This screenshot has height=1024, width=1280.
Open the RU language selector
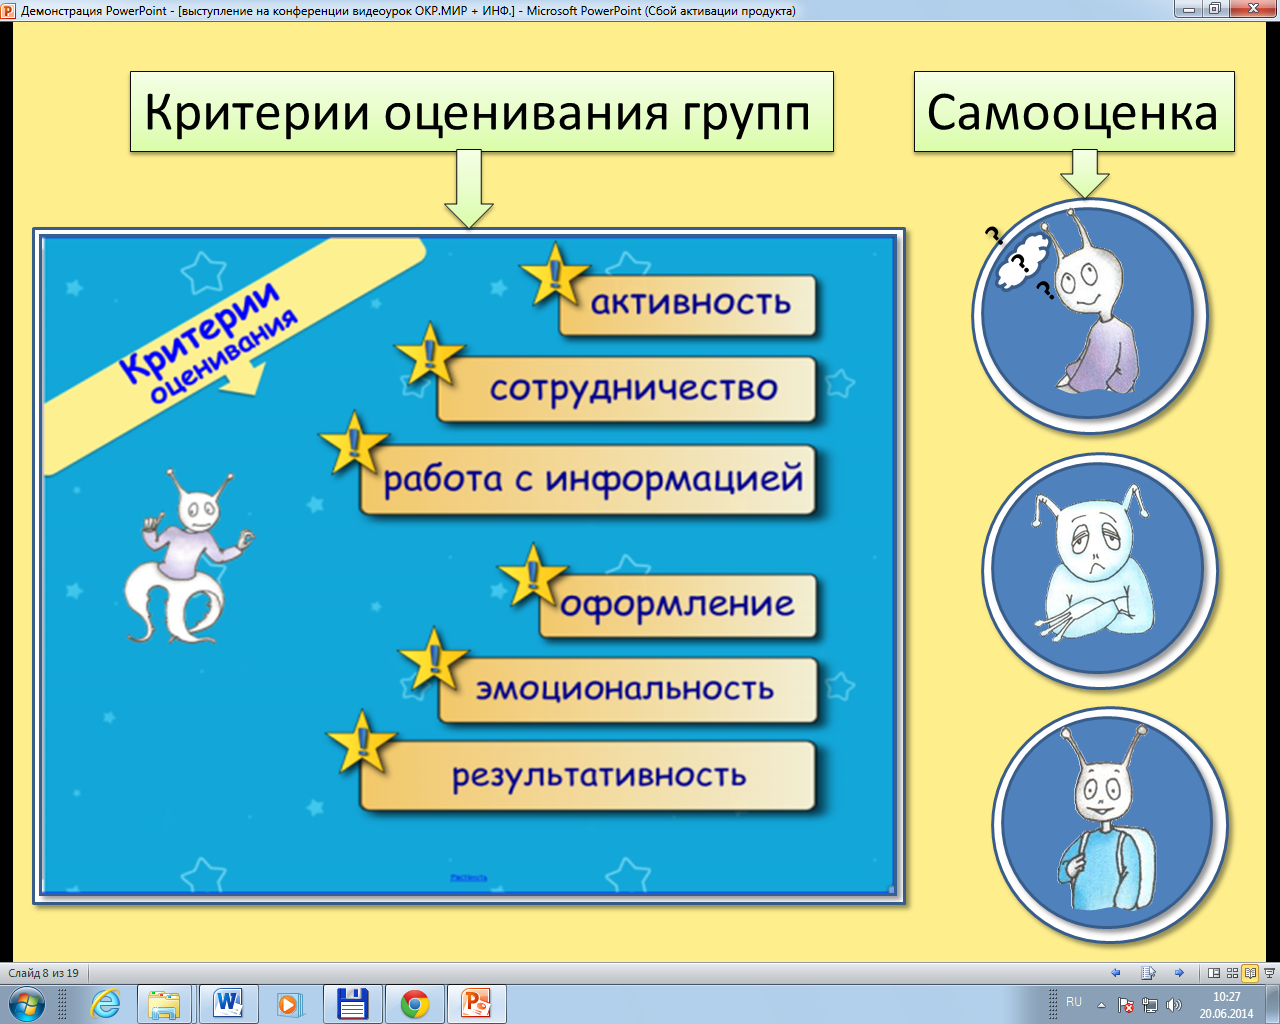(1074, 1002)
